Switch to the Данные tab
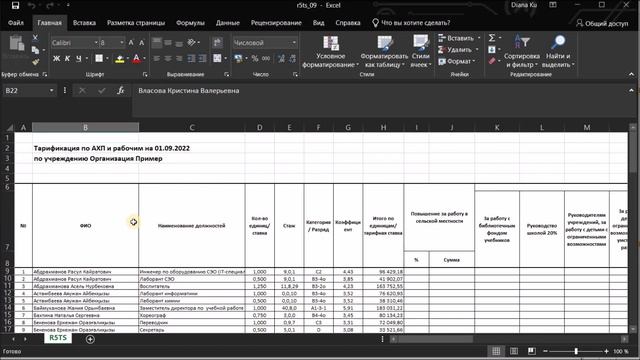Image resolution: width=640 pixels, height=360 pixels. [x=228, y=23]
